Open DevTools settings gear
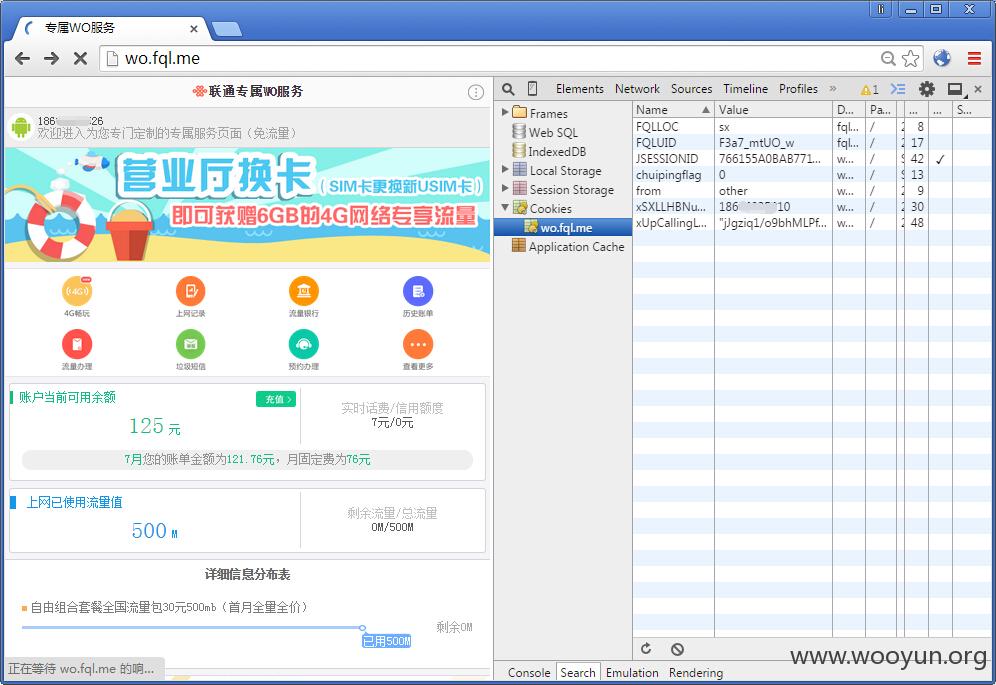The image size is (996, 685). pos(927,89)
